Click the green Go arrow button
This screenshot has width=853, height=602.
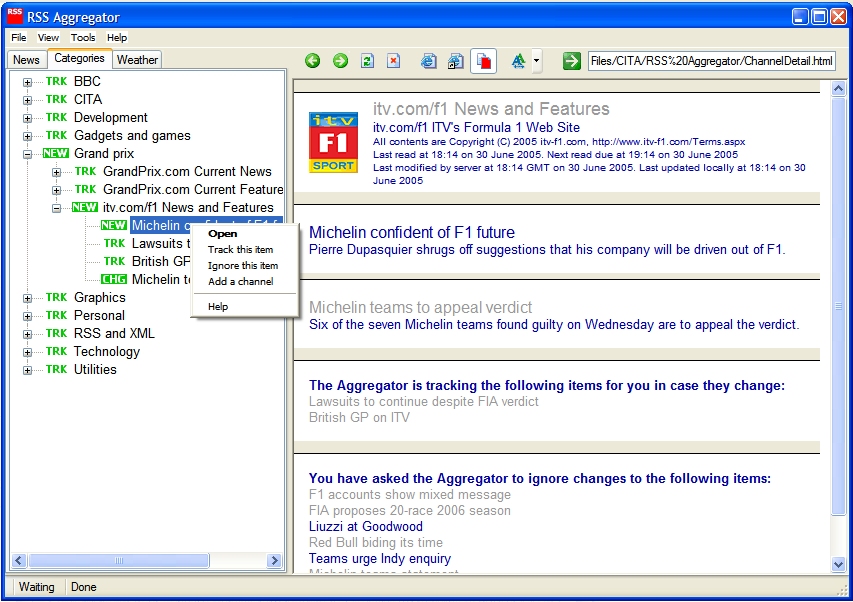tap(571, 60)
